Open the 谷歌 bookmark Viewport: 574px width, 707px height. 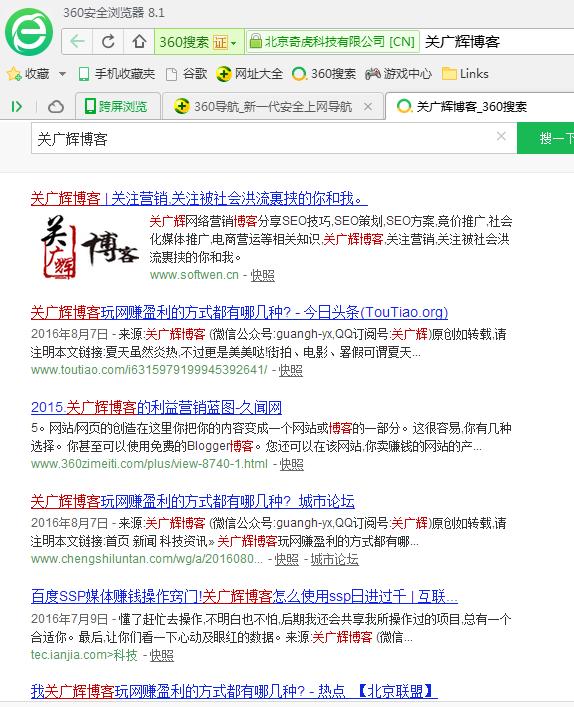pos(187,73)
